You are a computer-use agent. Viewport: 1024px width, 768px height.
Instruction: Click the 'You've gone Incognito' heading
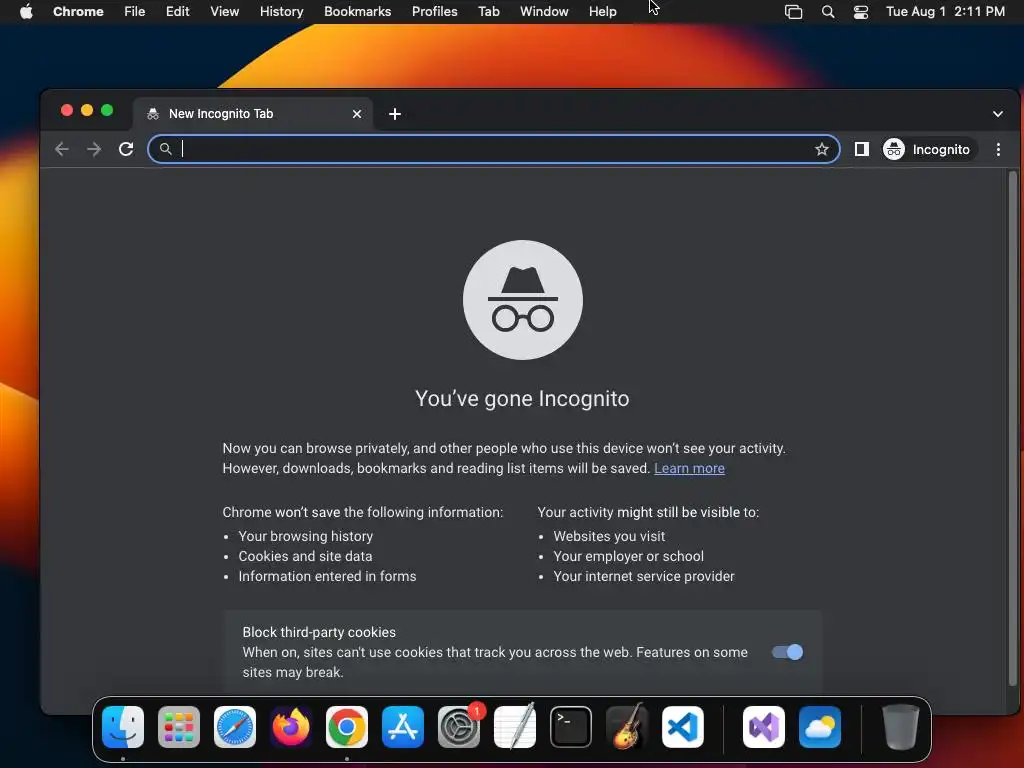[522, 398]
